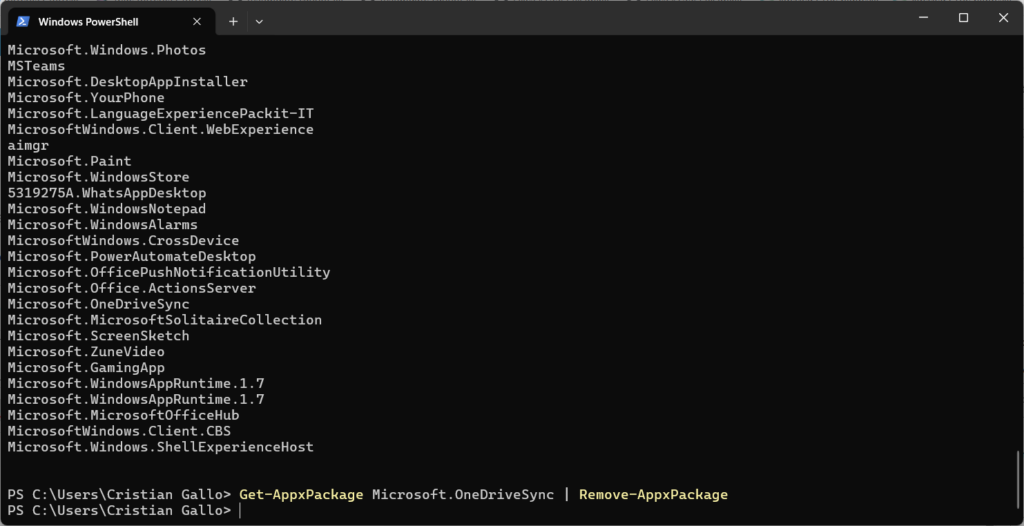The image size is (1024, 526).
Task: Open a new terminal tab
Action: (x=233, y=21)
